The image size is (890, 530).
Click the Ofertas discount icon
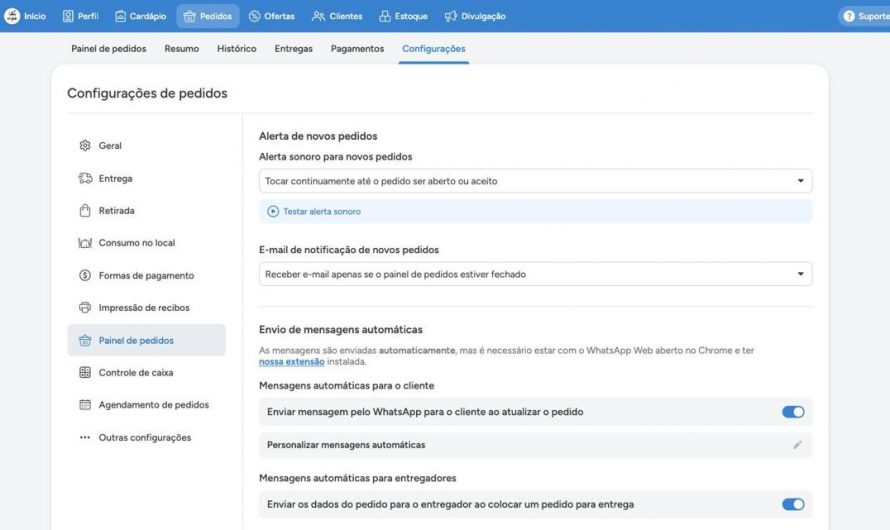pos(255,16)
